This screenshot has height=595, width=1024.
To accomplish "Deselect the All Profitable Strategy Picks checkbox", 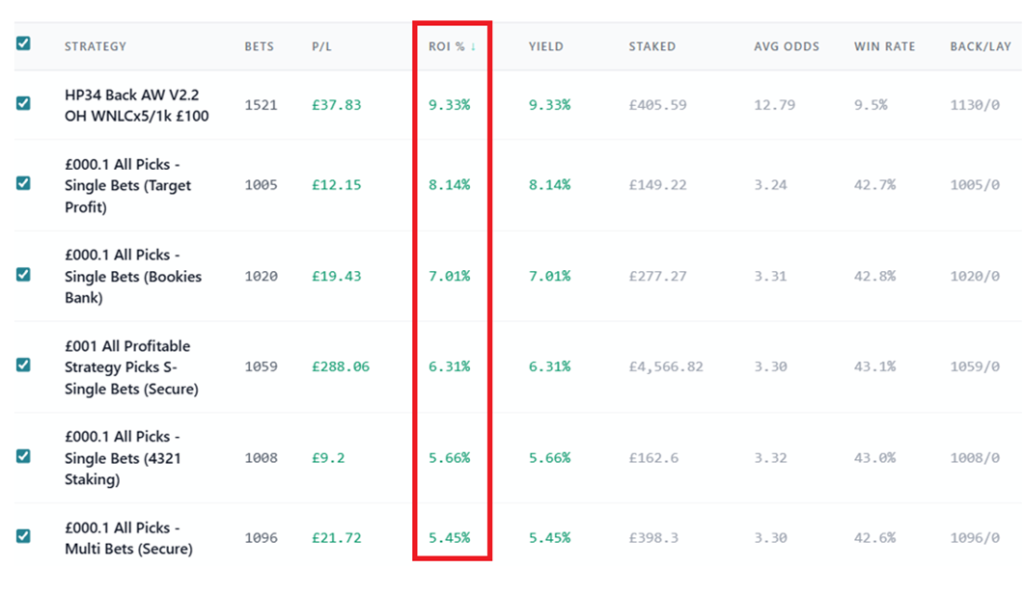I will (x=23, y=365).
